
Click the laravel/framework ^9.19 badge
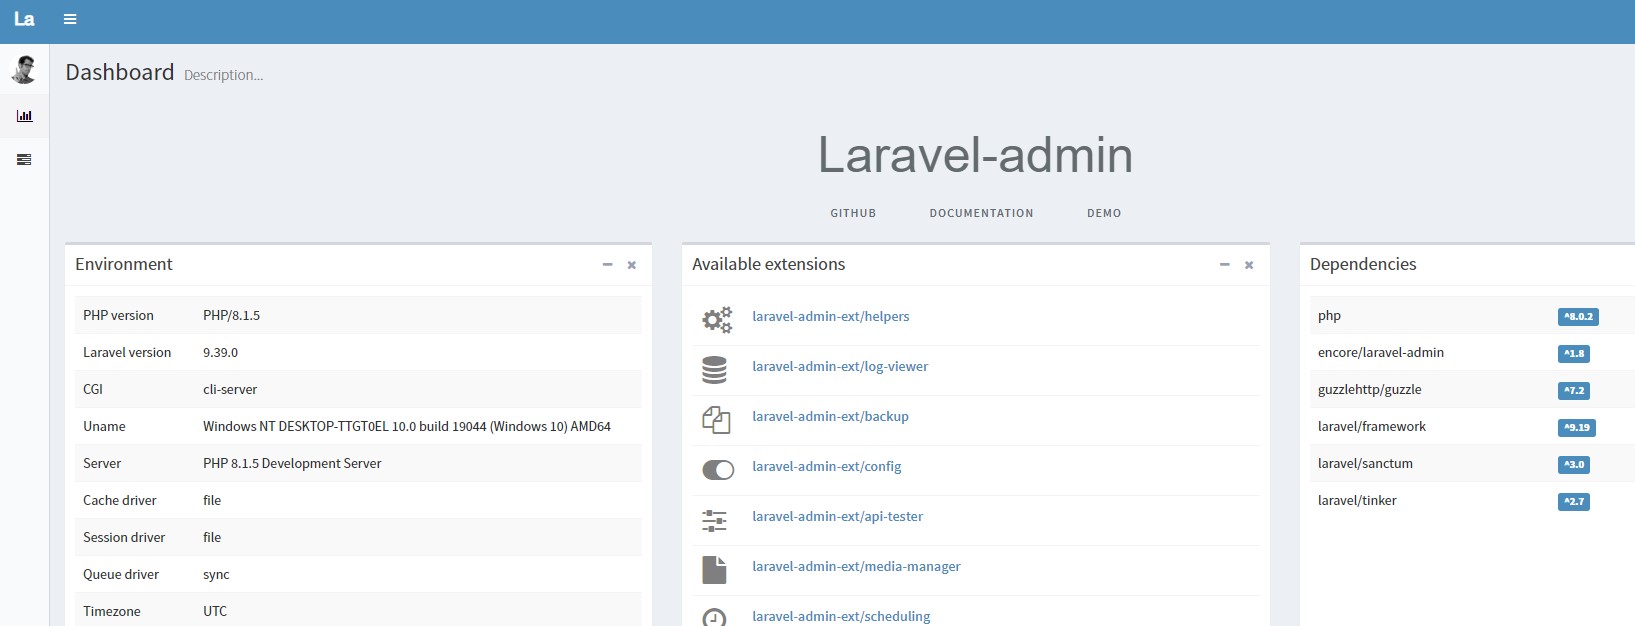1577,427
